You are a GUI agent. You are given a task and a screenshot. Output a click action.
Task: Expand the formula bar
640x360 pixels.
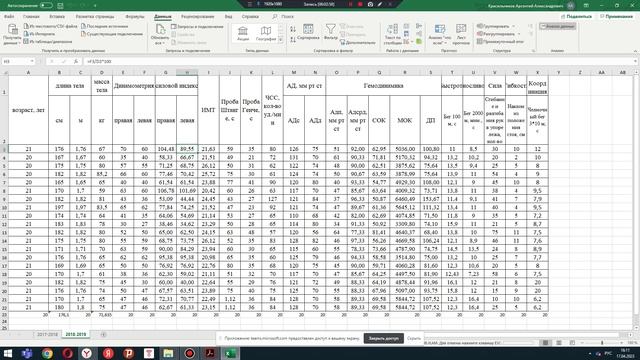click(635, 61)
